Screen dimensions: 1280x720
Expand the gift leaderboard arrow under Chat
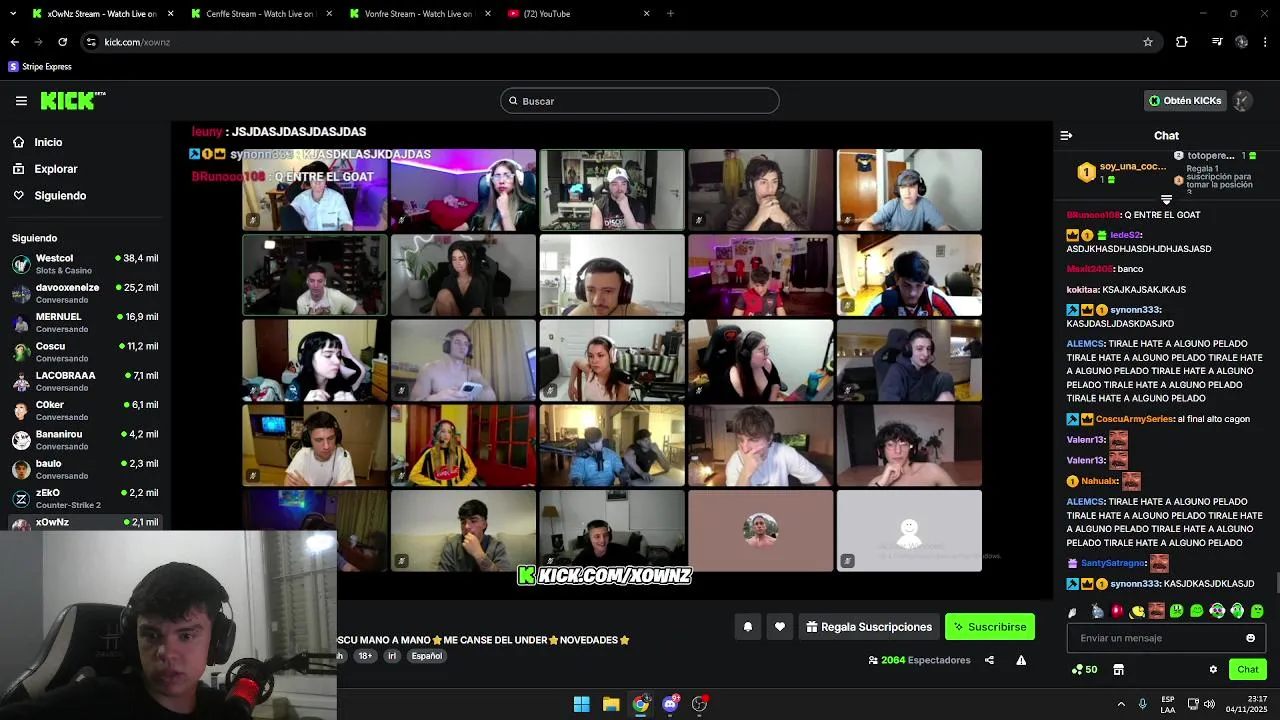click(1166, 199)
